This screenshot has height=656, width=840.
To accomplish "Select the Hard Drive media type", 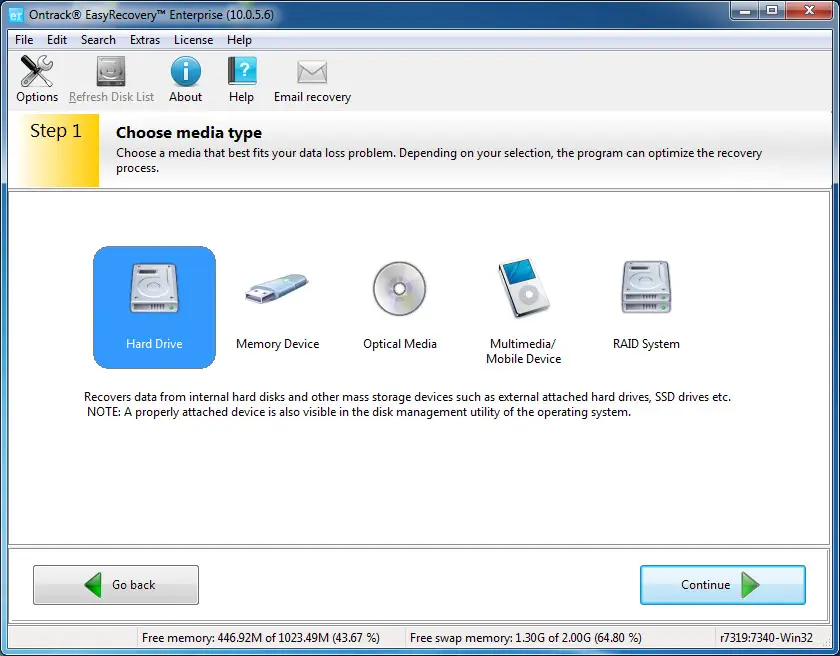I will (x=154, y=307).
